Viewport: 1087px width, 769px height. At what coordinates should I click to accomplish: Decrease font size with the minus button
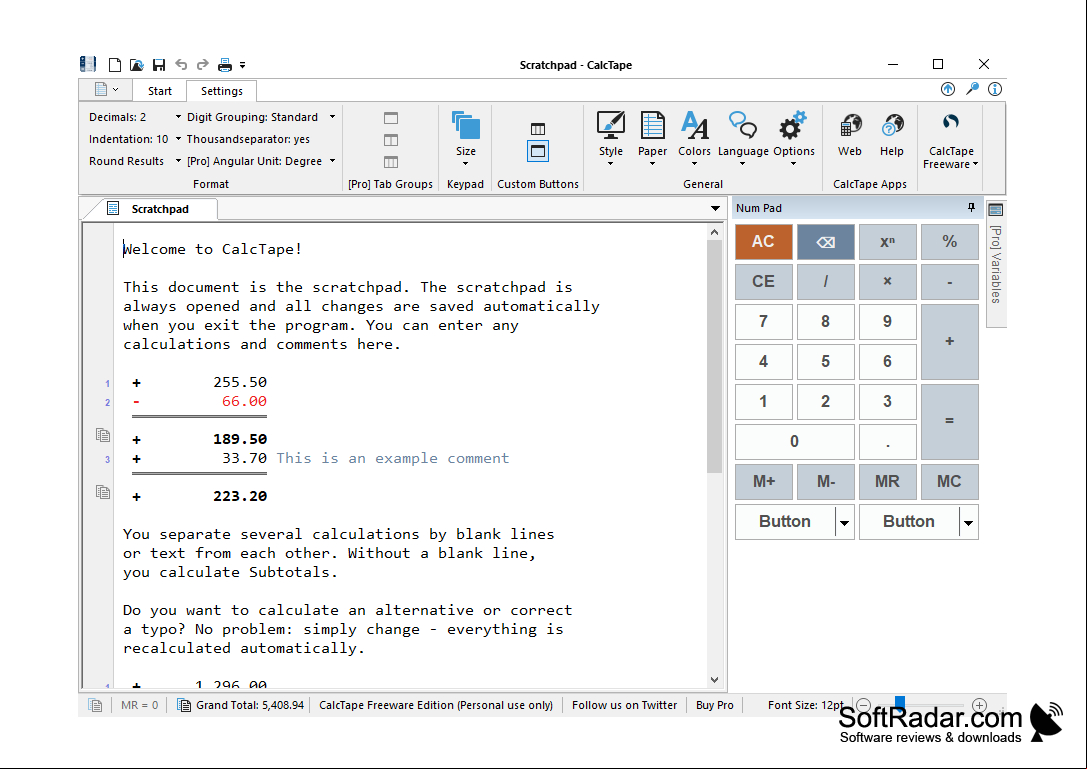(863, 705)
